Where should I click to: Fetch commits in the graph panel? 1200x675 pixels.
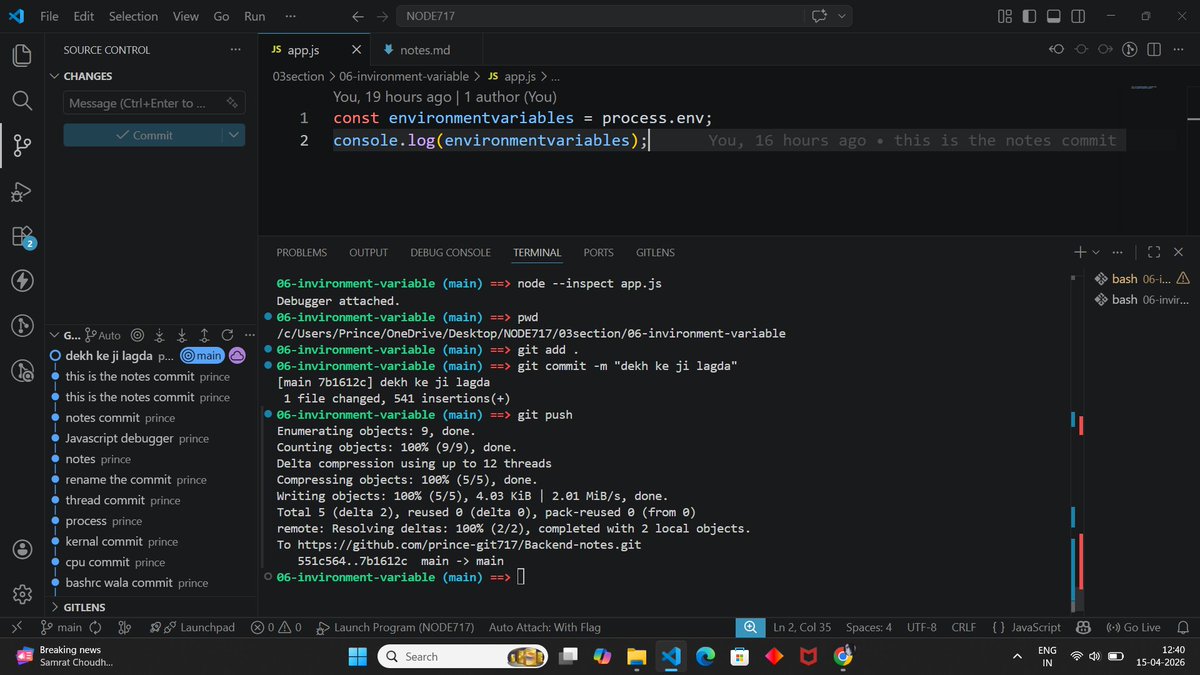coord(160,335)
